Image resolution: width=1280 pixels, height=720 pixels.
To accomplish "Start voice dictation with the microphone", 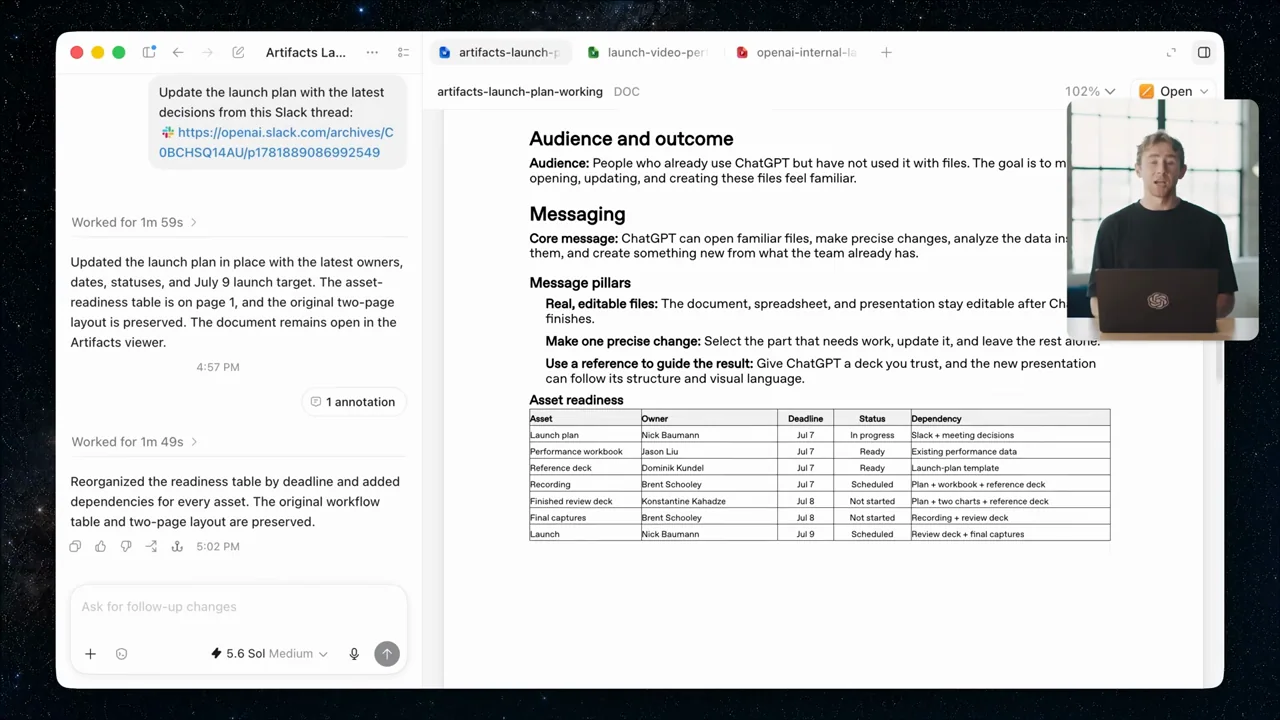I will click(x=354, y=654).
